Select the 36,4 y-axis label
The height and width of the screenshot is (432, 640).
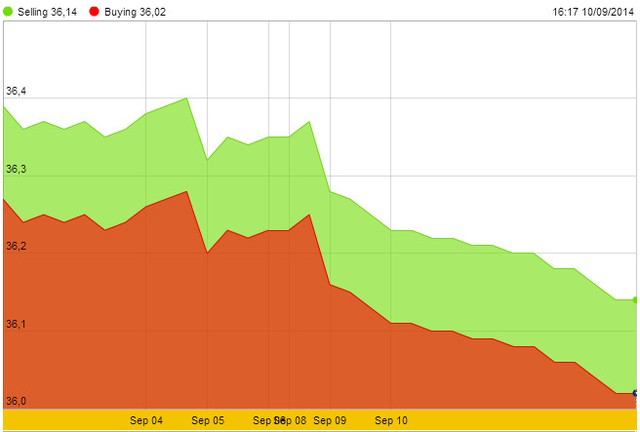(x=16, y=92)
